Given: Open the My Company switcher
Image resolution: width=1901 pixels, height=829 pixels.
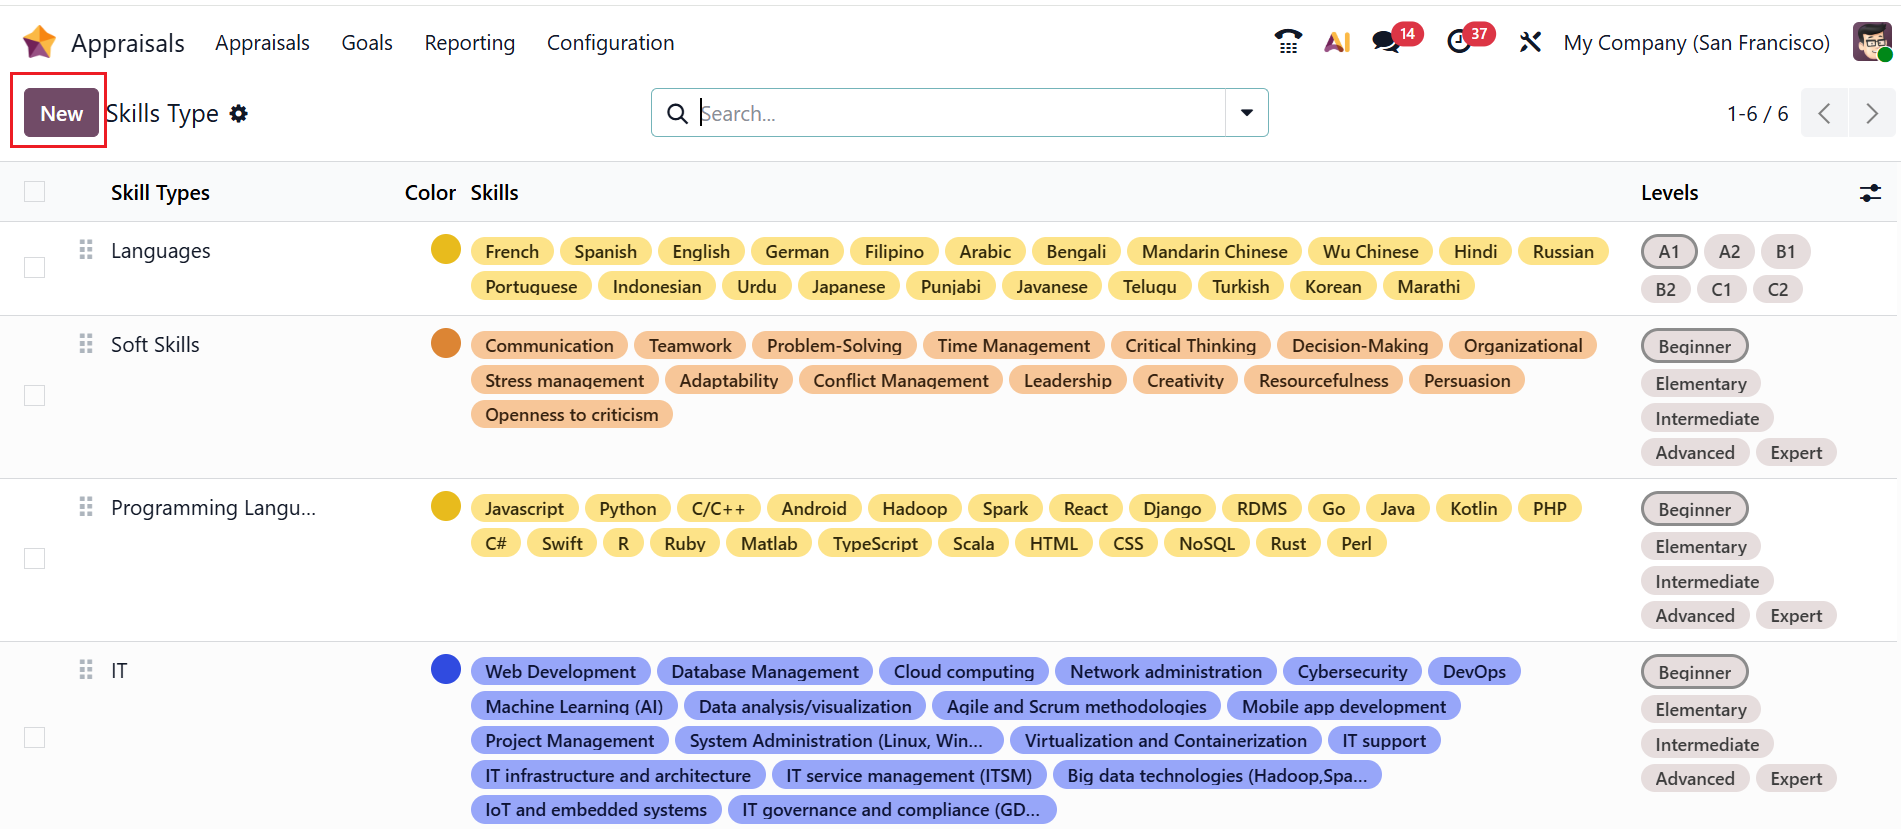Looking at the screenshot, I should (x=1696, y=43).
